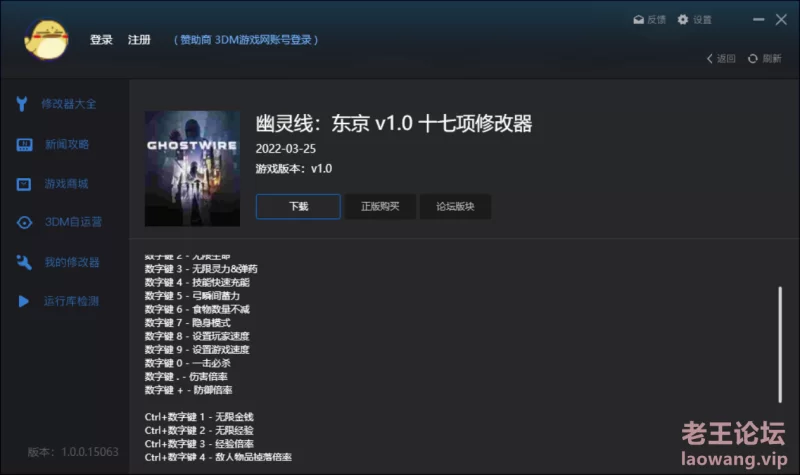Click the title 幽灵线：东京 v1.0 十七项修改器

coord(393,123)
